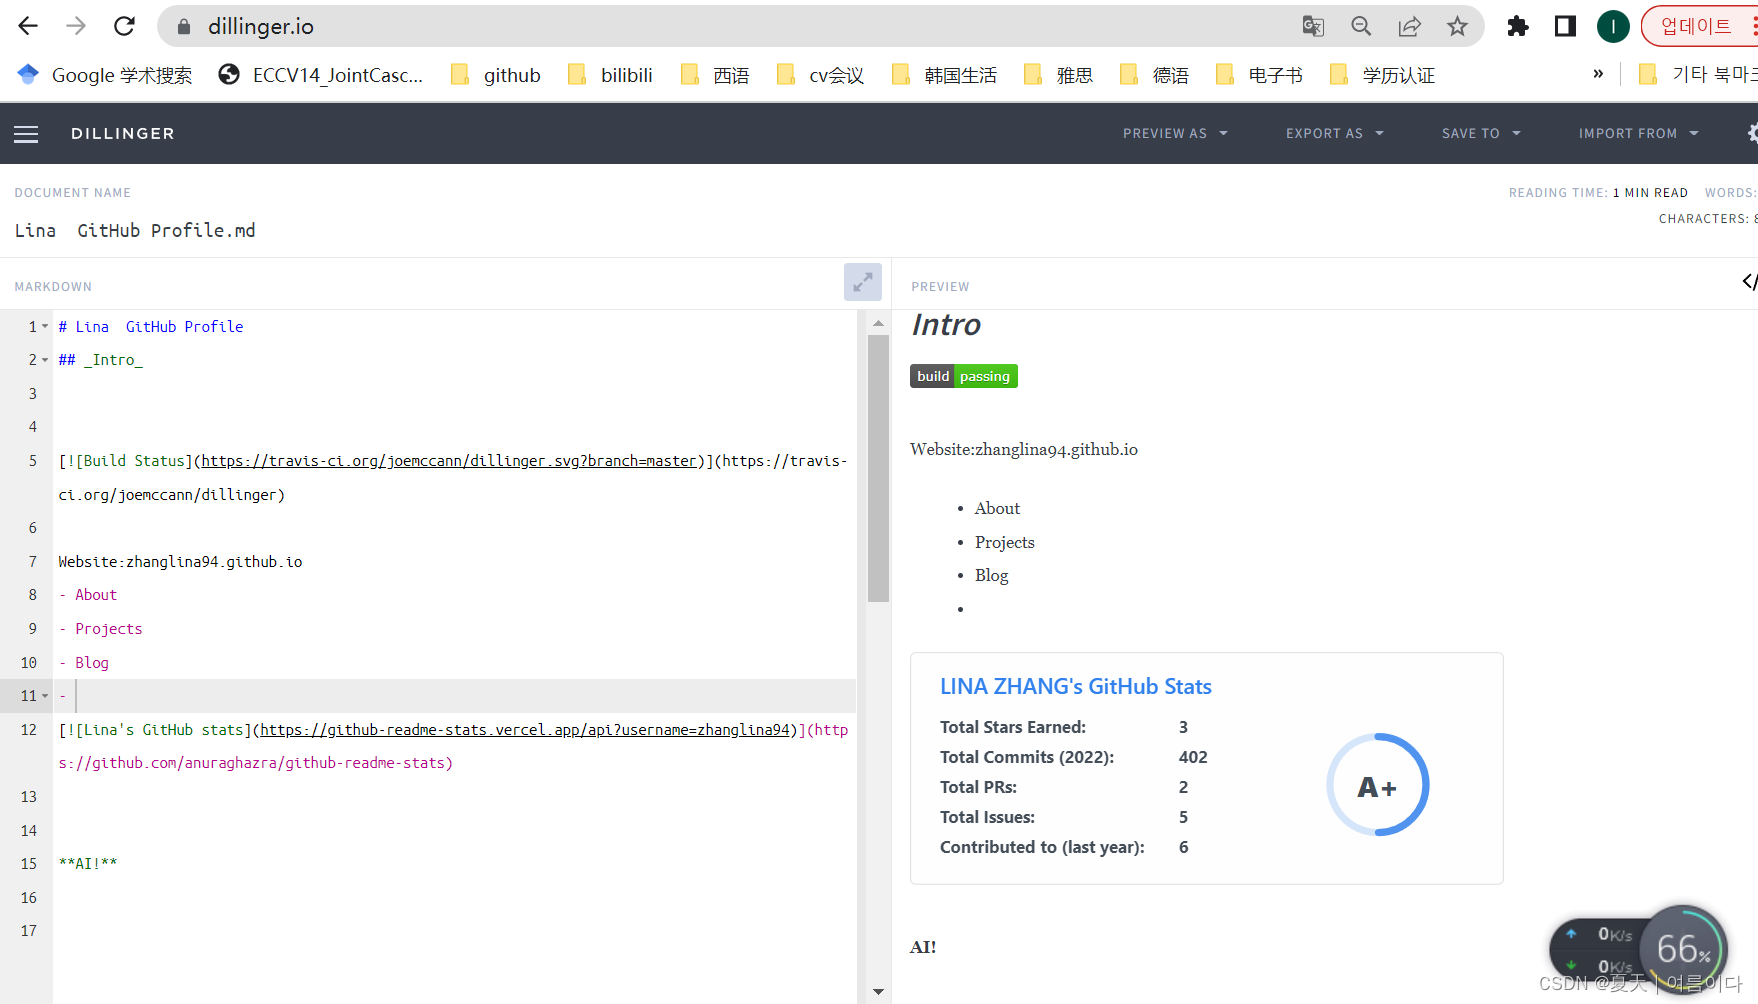Click the 'Website:zhanglina94.github.io' editor line
This screenshot has height=1004, width=1758.
tap(180, 562)
